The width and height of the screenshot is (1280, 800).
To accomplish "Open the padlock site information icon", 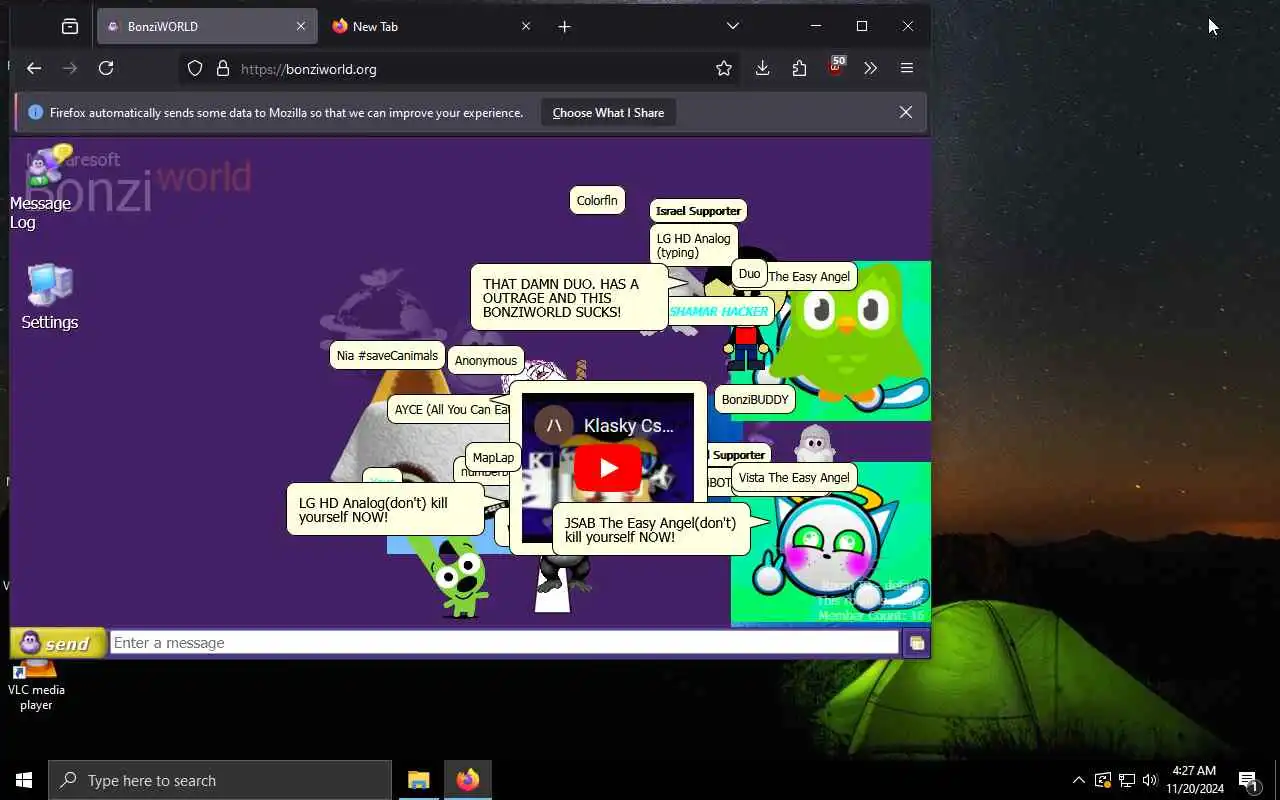I will pyautogui.click(x=223, y=68).
